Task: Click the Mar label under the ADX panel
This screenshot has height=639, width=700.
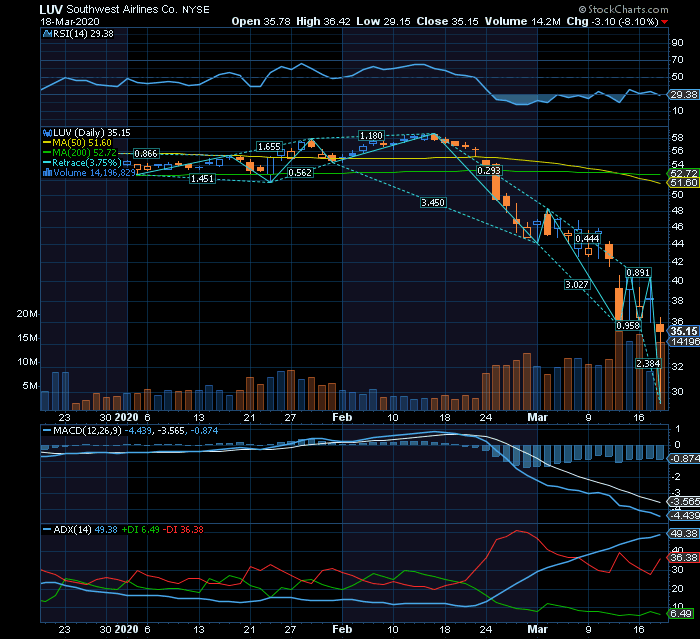Action: [538, 629]
